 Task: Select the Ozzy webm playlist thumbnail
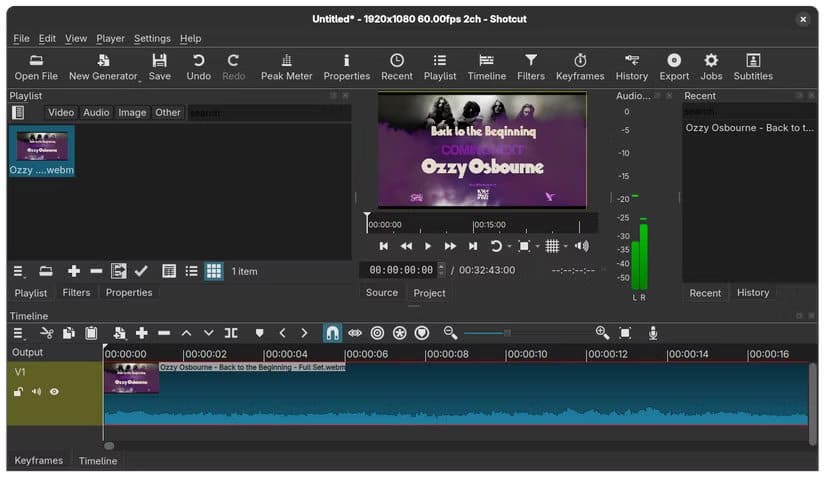[x=42, y=151]
